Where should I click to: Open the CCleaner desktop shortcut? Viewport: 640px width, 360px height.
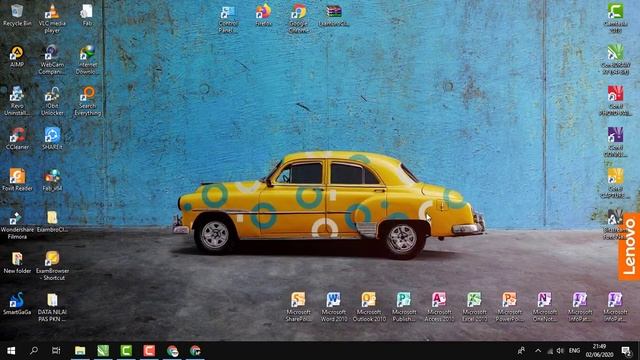pos(17,139)
